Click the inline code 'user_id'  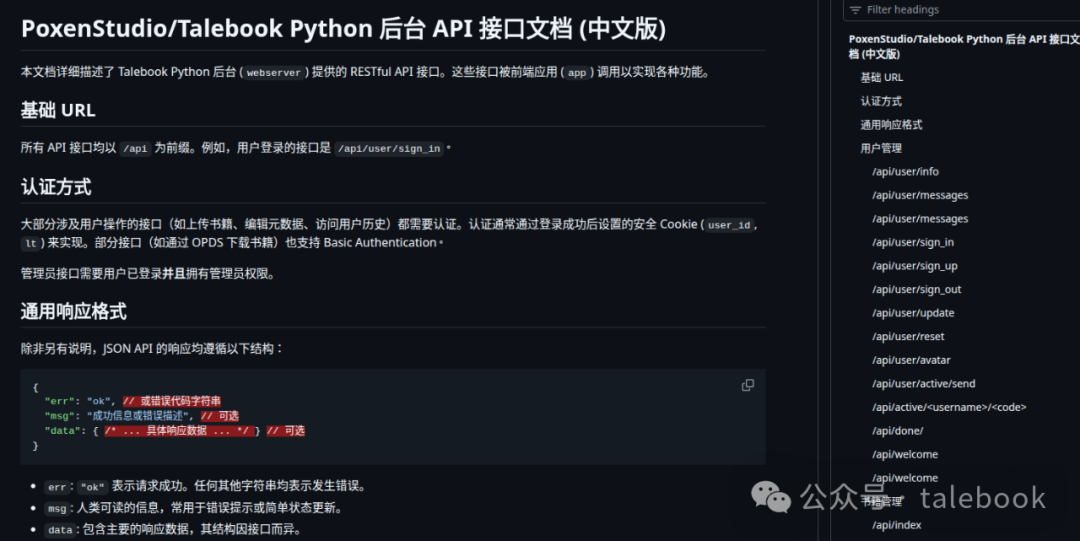(729, 225)
